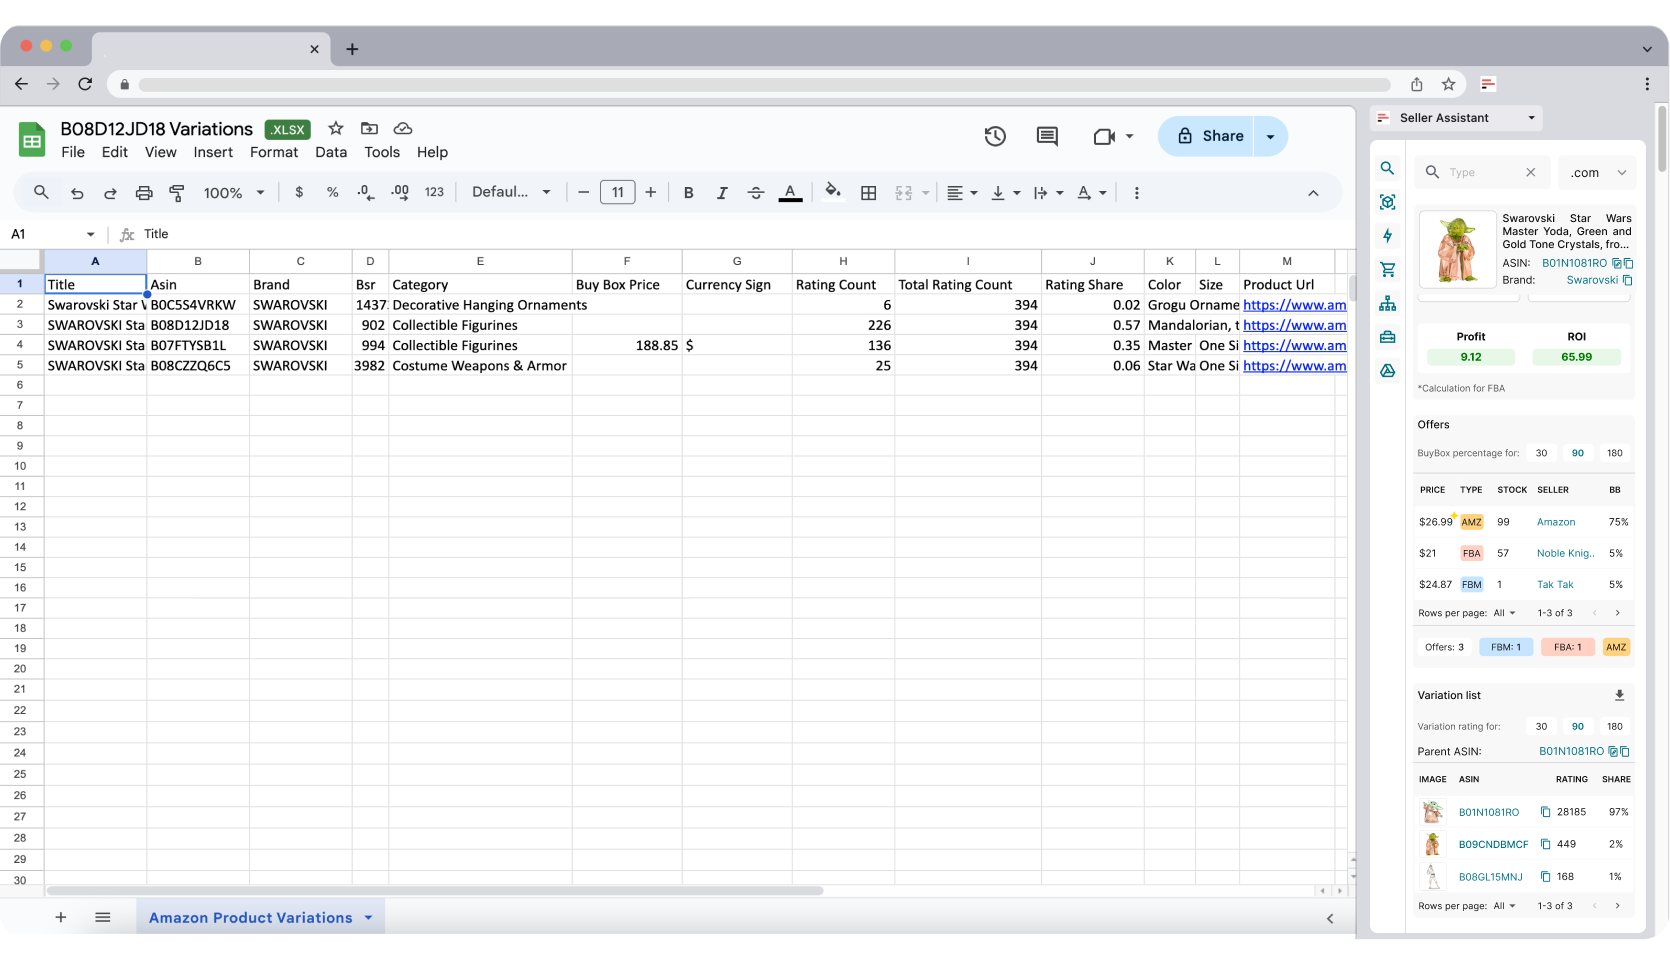The height and width of the screenshot is (968, 1670).
Task: Open the text color picker in the toolbar
Action: coord(789,192)
